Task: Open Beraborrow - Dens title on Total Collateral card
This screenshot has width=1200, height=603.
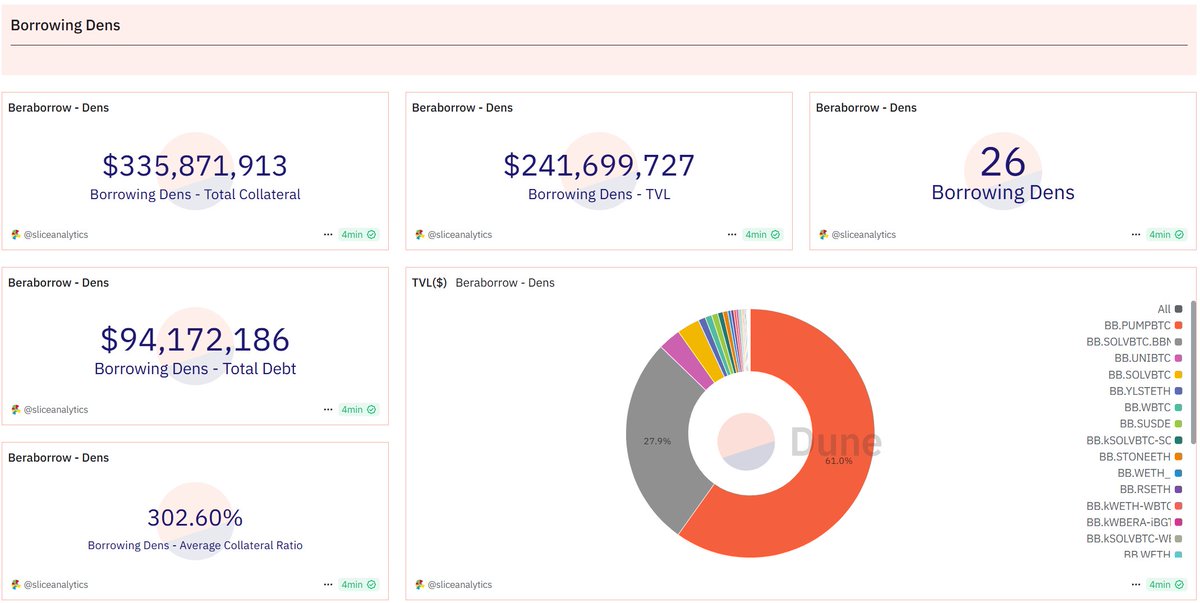Action: (58, 107)
